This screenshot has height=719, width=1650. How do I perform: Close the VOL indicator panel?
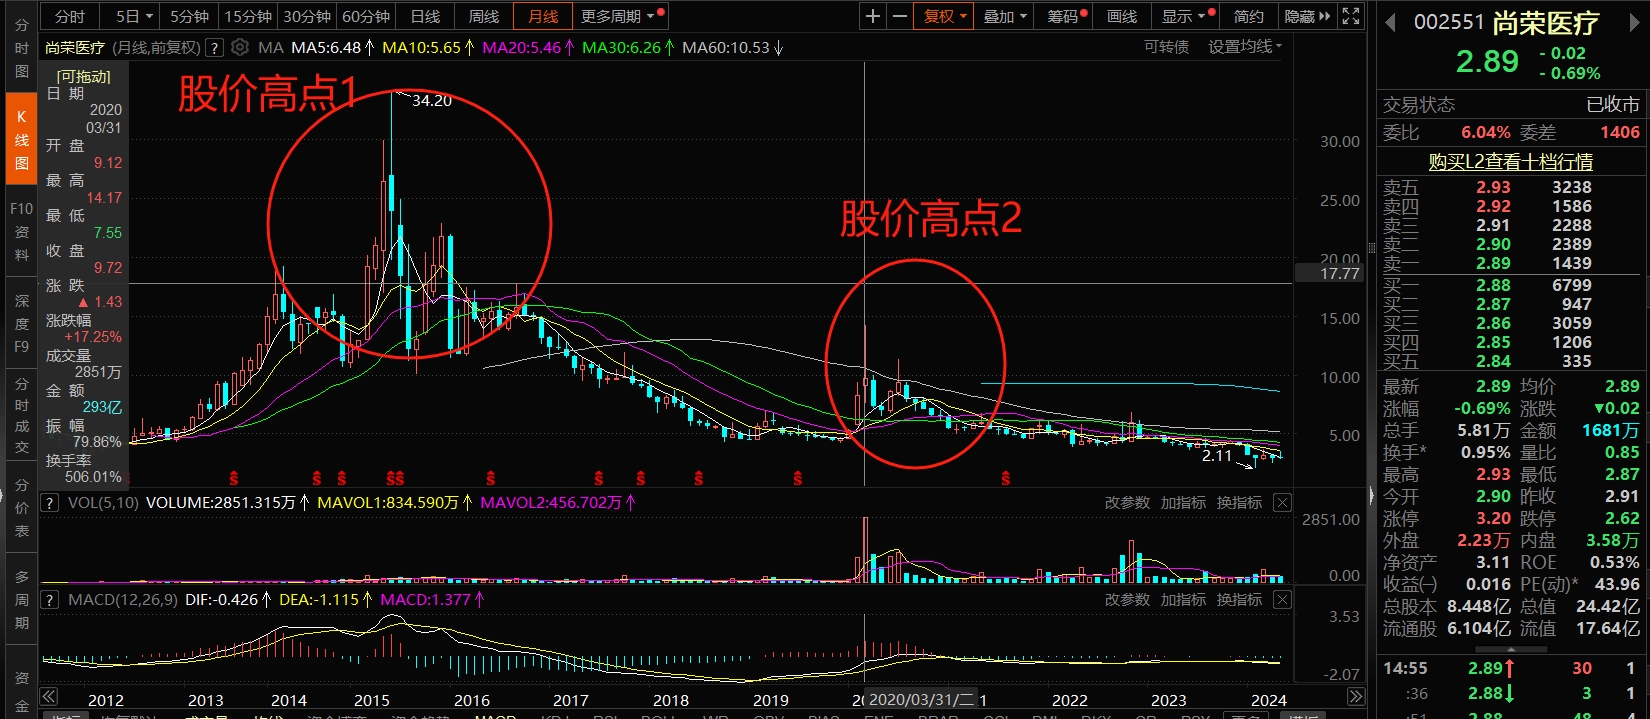pyautogui.click(x=1282, y=503)
